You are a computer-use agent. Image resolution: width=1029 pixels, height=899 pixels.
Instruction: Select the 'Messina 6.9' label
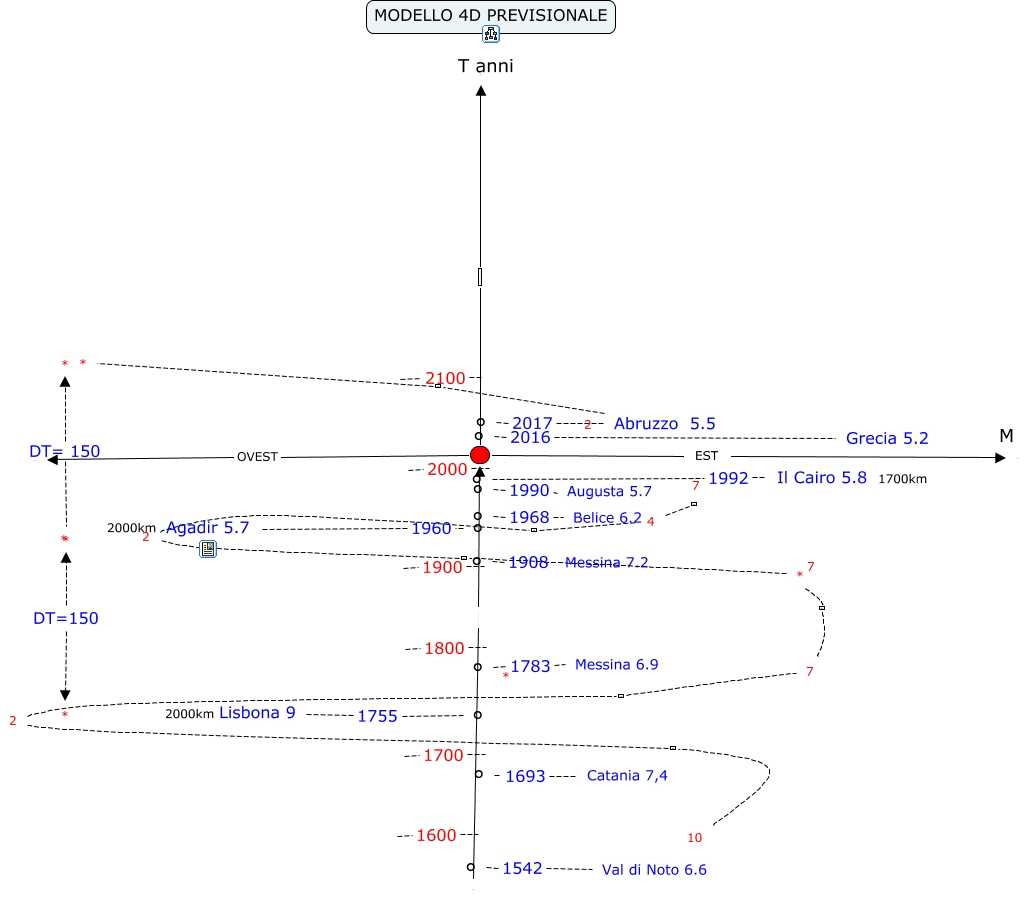[616, 665]
